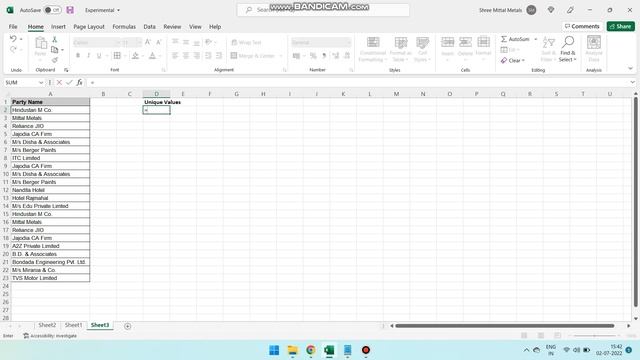The image size is (640, 360).
Task: Click the Font Color icon
Action: (152, 56)
